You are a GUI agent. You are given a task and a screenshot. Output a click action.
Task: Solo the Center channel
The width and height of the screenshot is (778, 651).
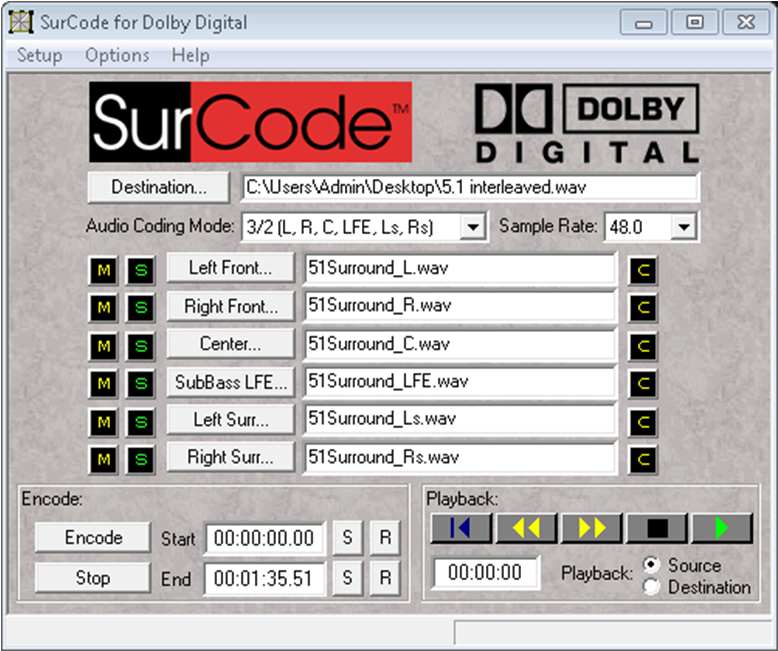click(140, 345)
